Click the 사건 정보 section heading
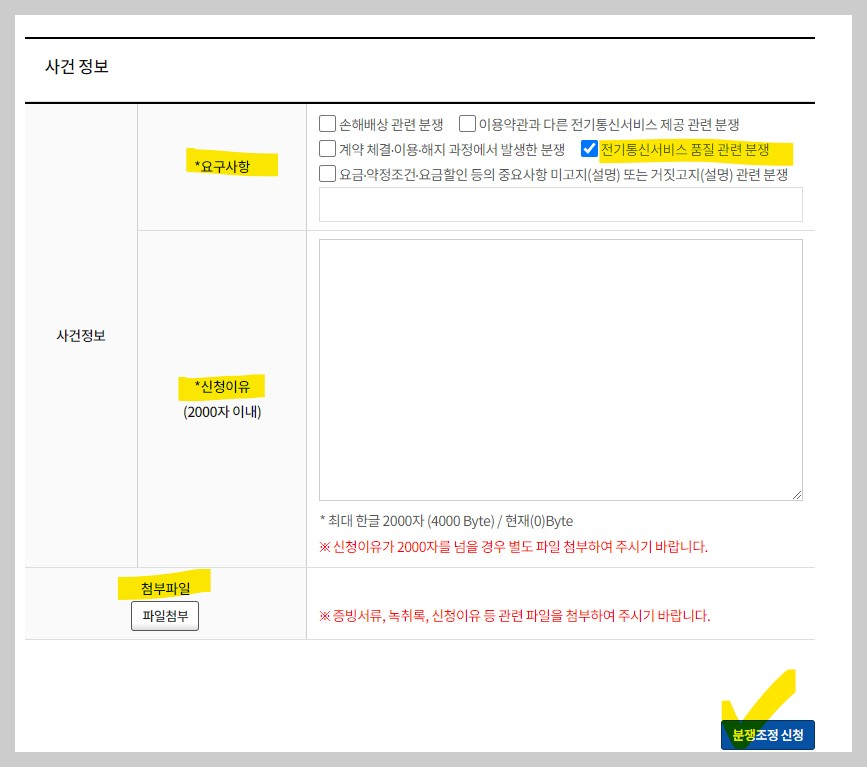Viewport: 867px width, 767px height. (76, 67)
